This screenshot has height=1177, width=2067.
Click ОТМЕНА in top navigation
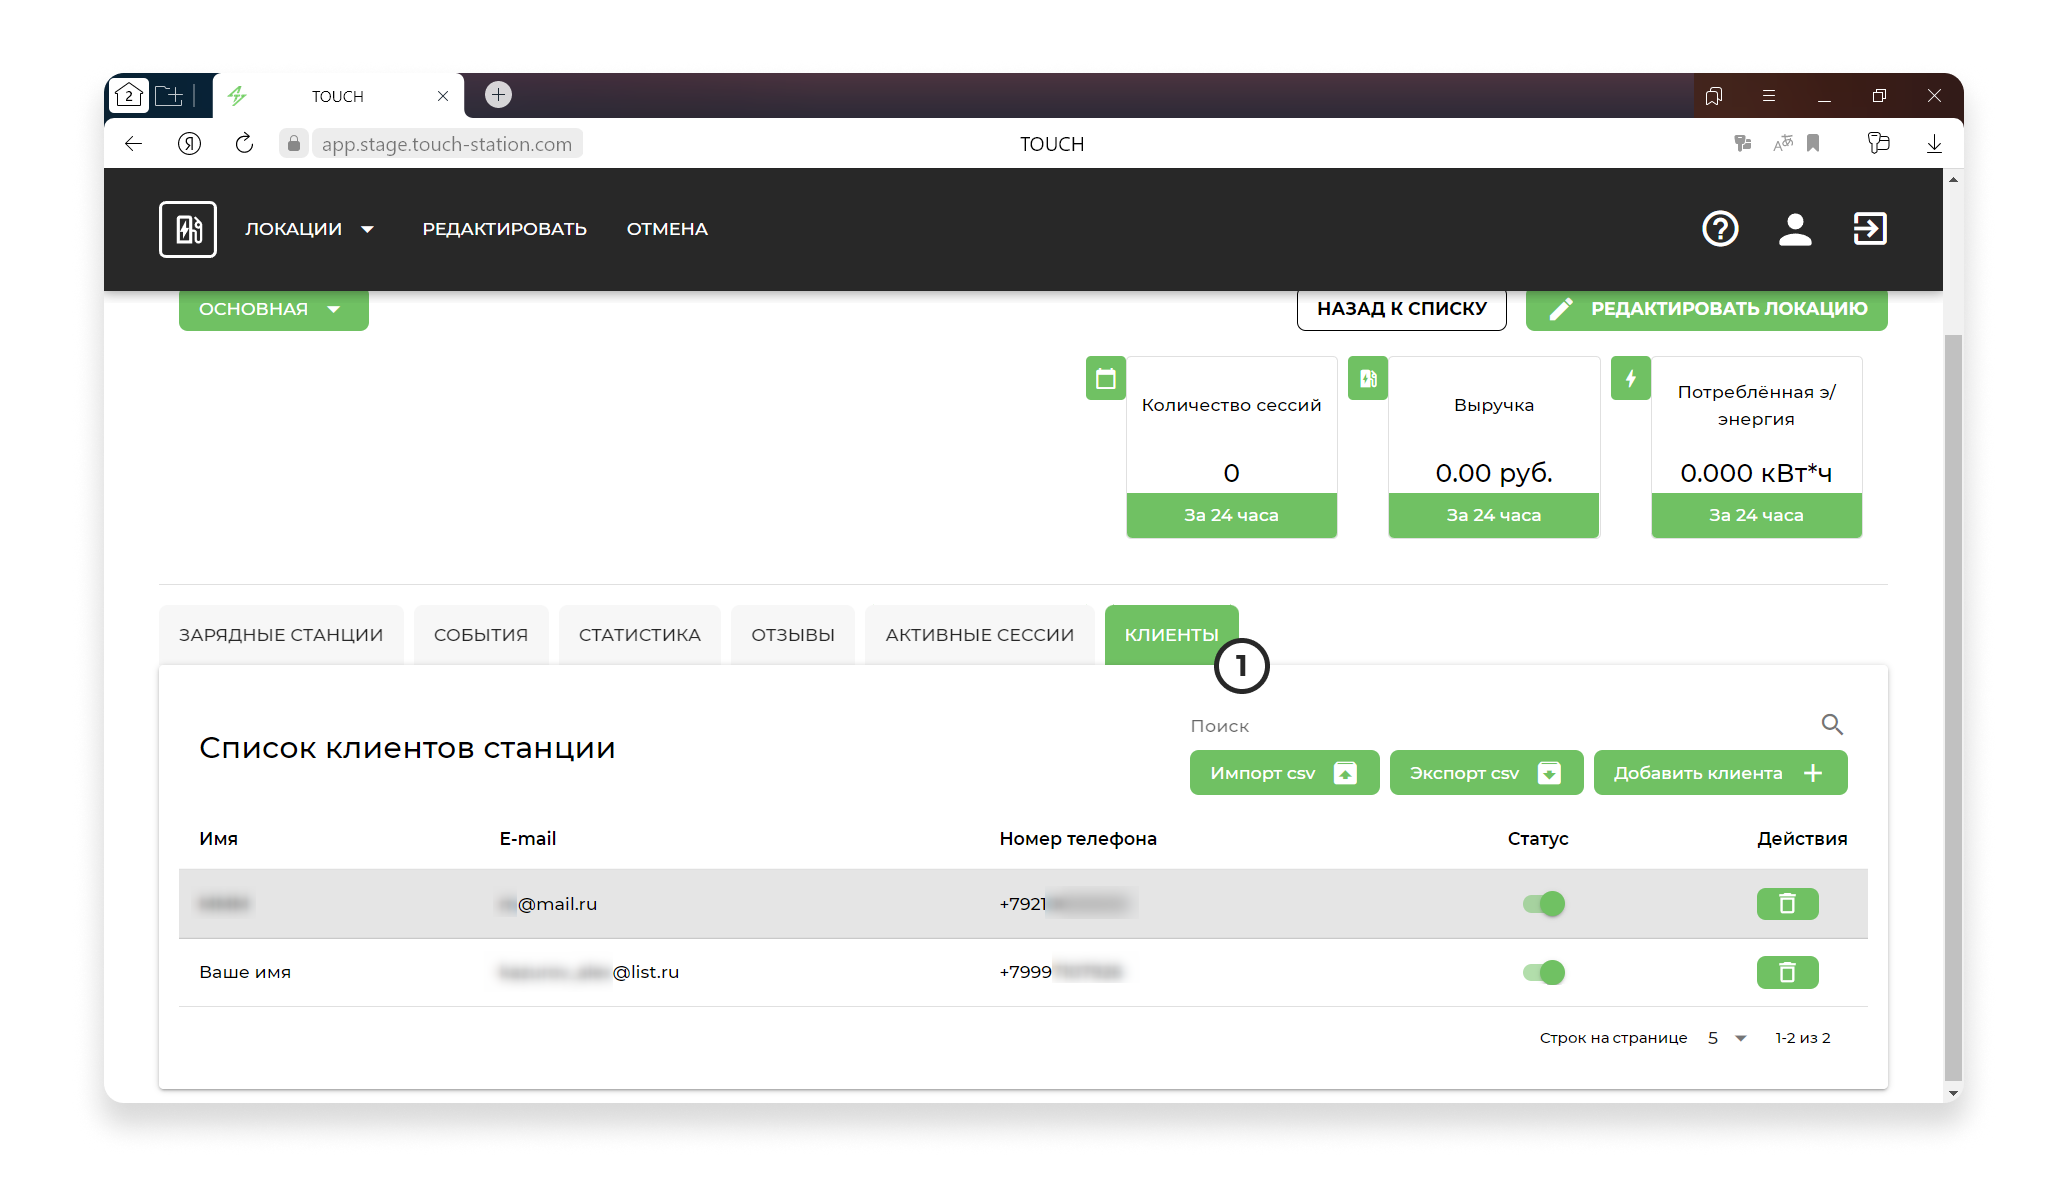click(667, 229)
